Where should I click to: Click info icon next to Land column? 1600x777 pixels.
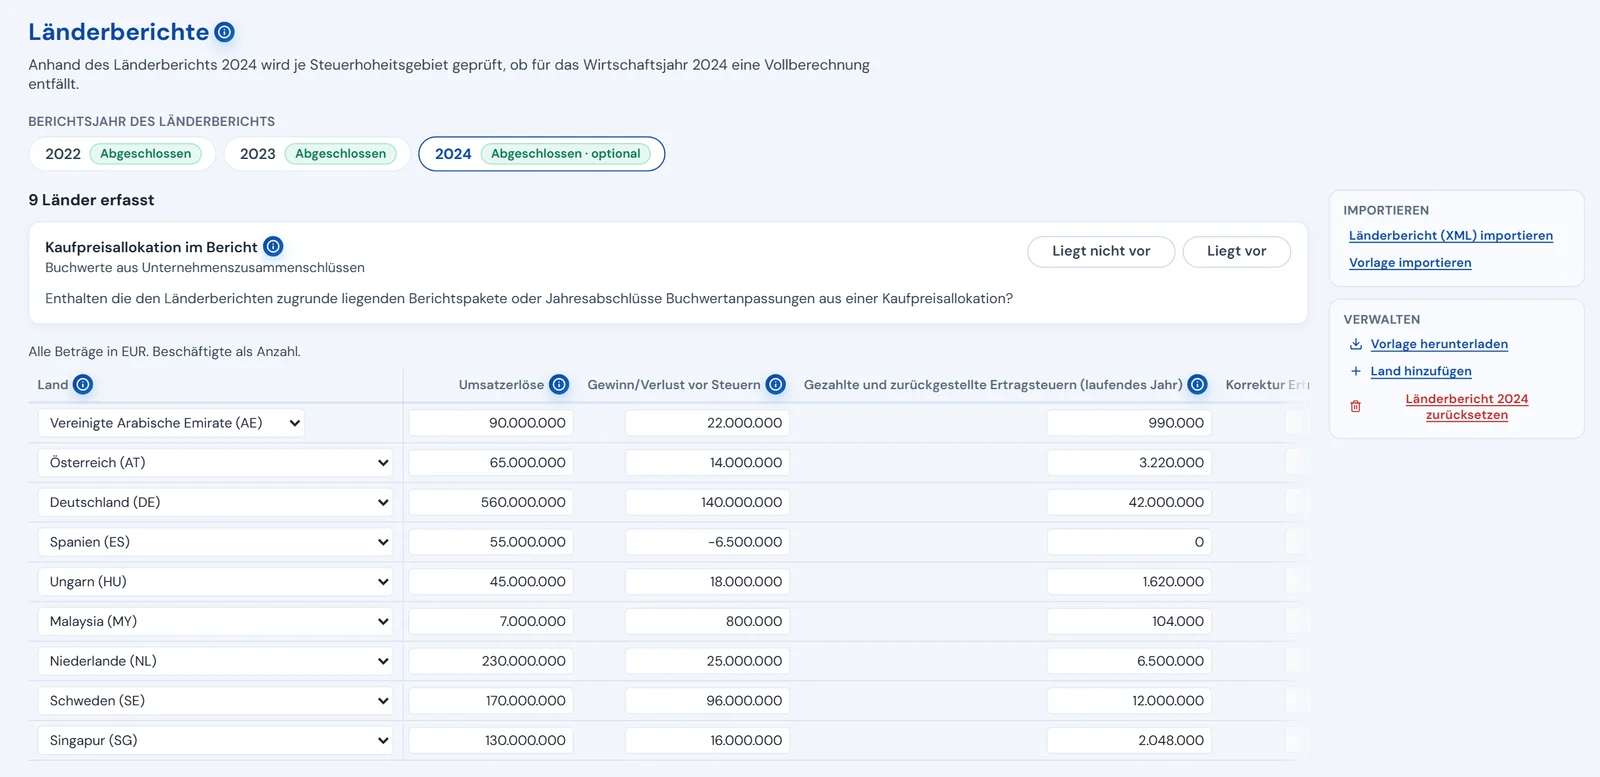[83, 384]
